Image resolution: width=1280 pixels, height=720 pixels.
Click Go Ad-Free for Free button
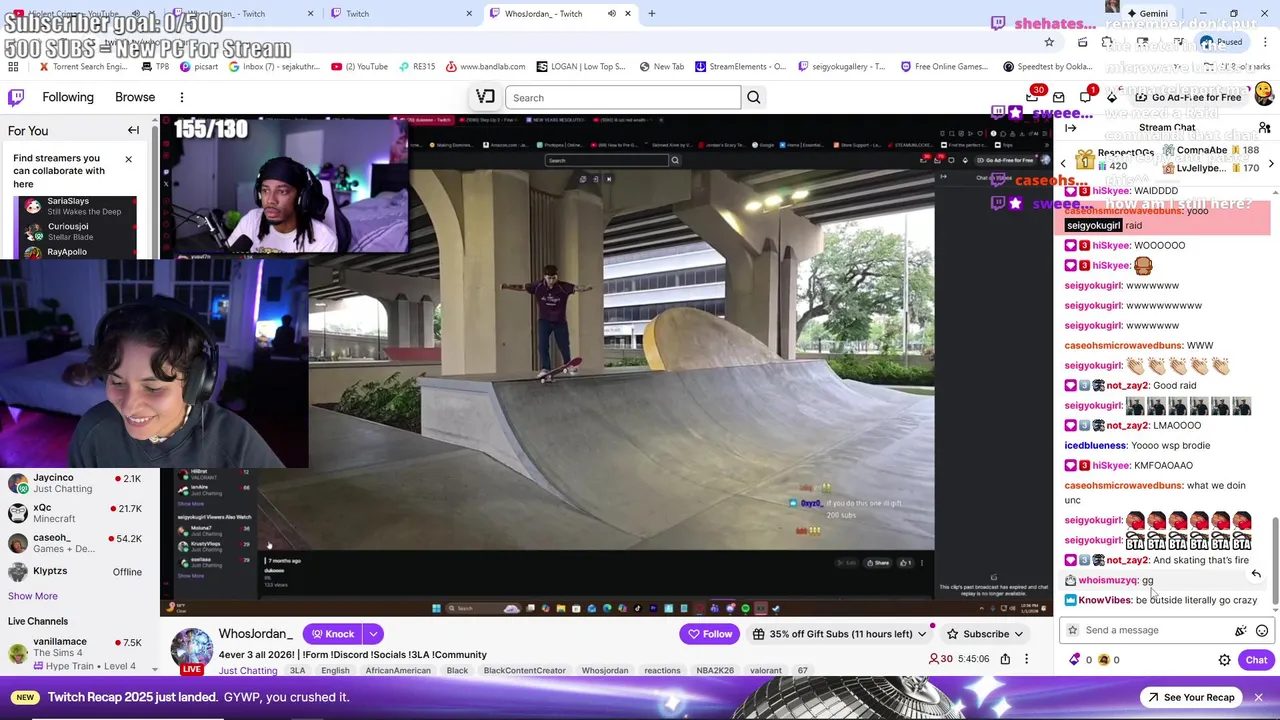[x=1187, y=97]
